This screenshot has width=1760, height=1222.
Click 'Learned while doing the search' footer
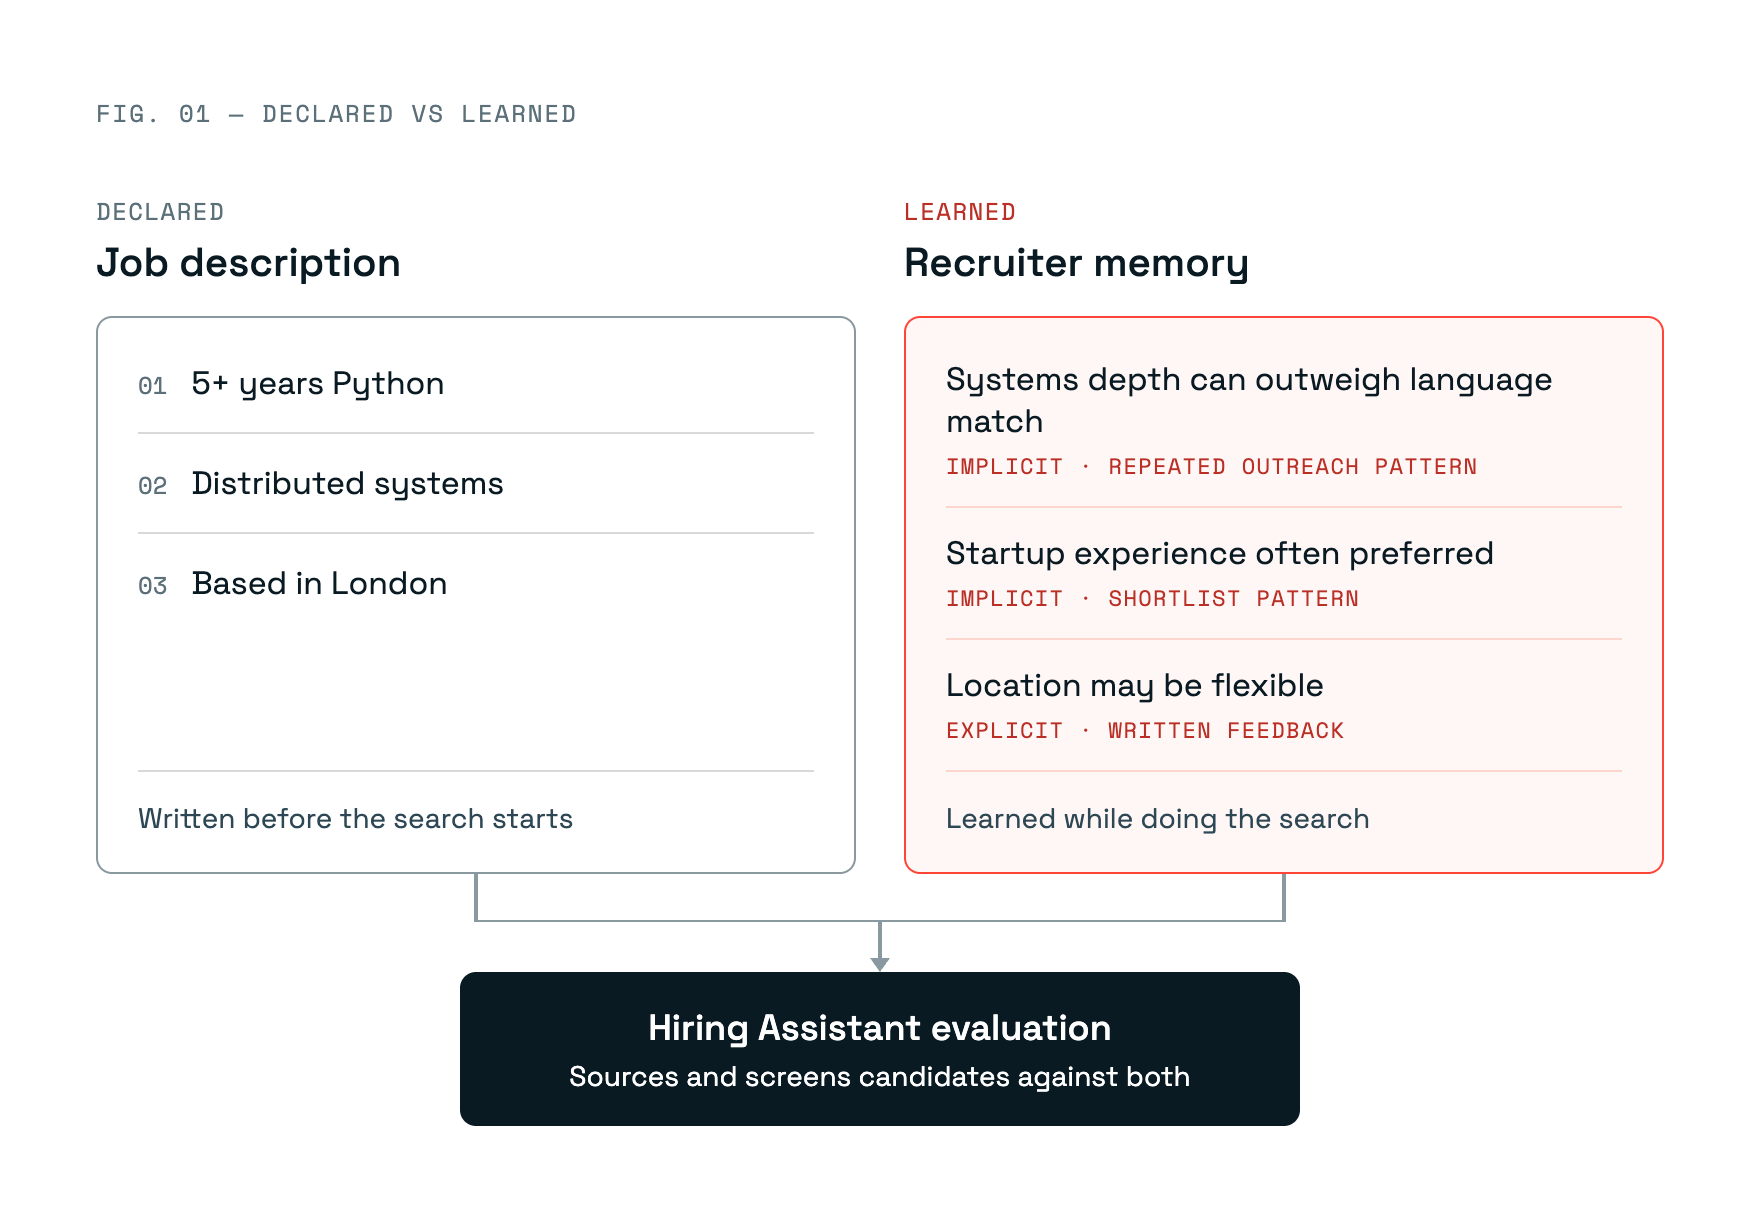1157,819
